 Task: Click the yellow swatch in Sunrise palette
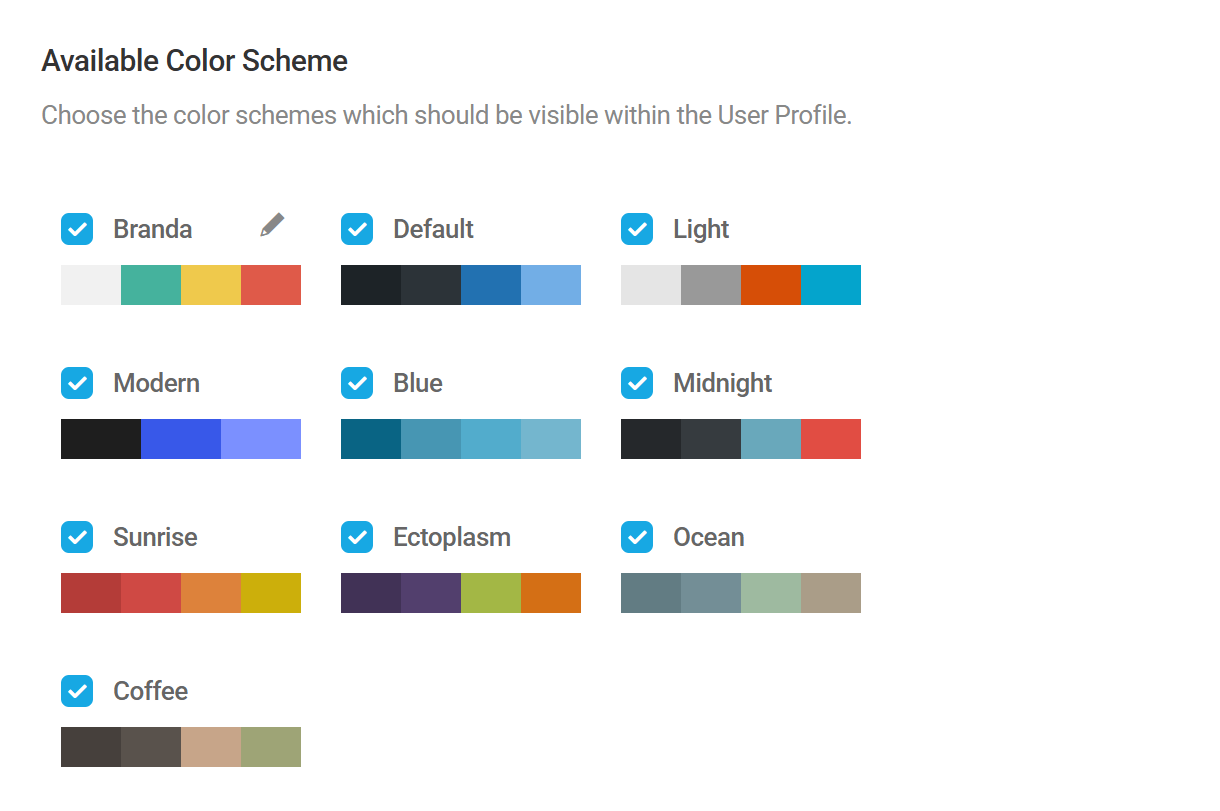[x=270, y=593]
